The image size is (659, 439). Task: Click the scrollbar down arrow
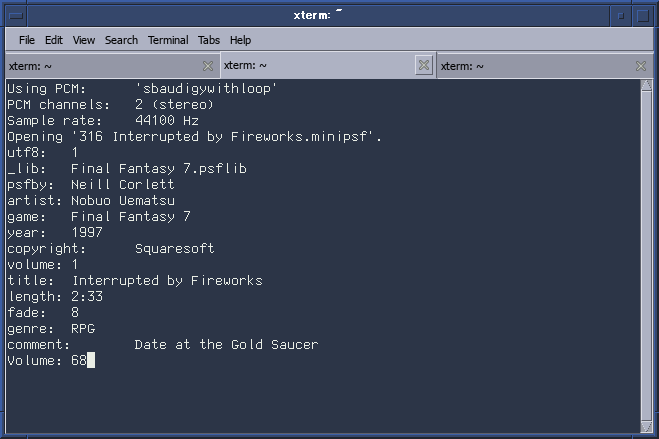(646, 426)
